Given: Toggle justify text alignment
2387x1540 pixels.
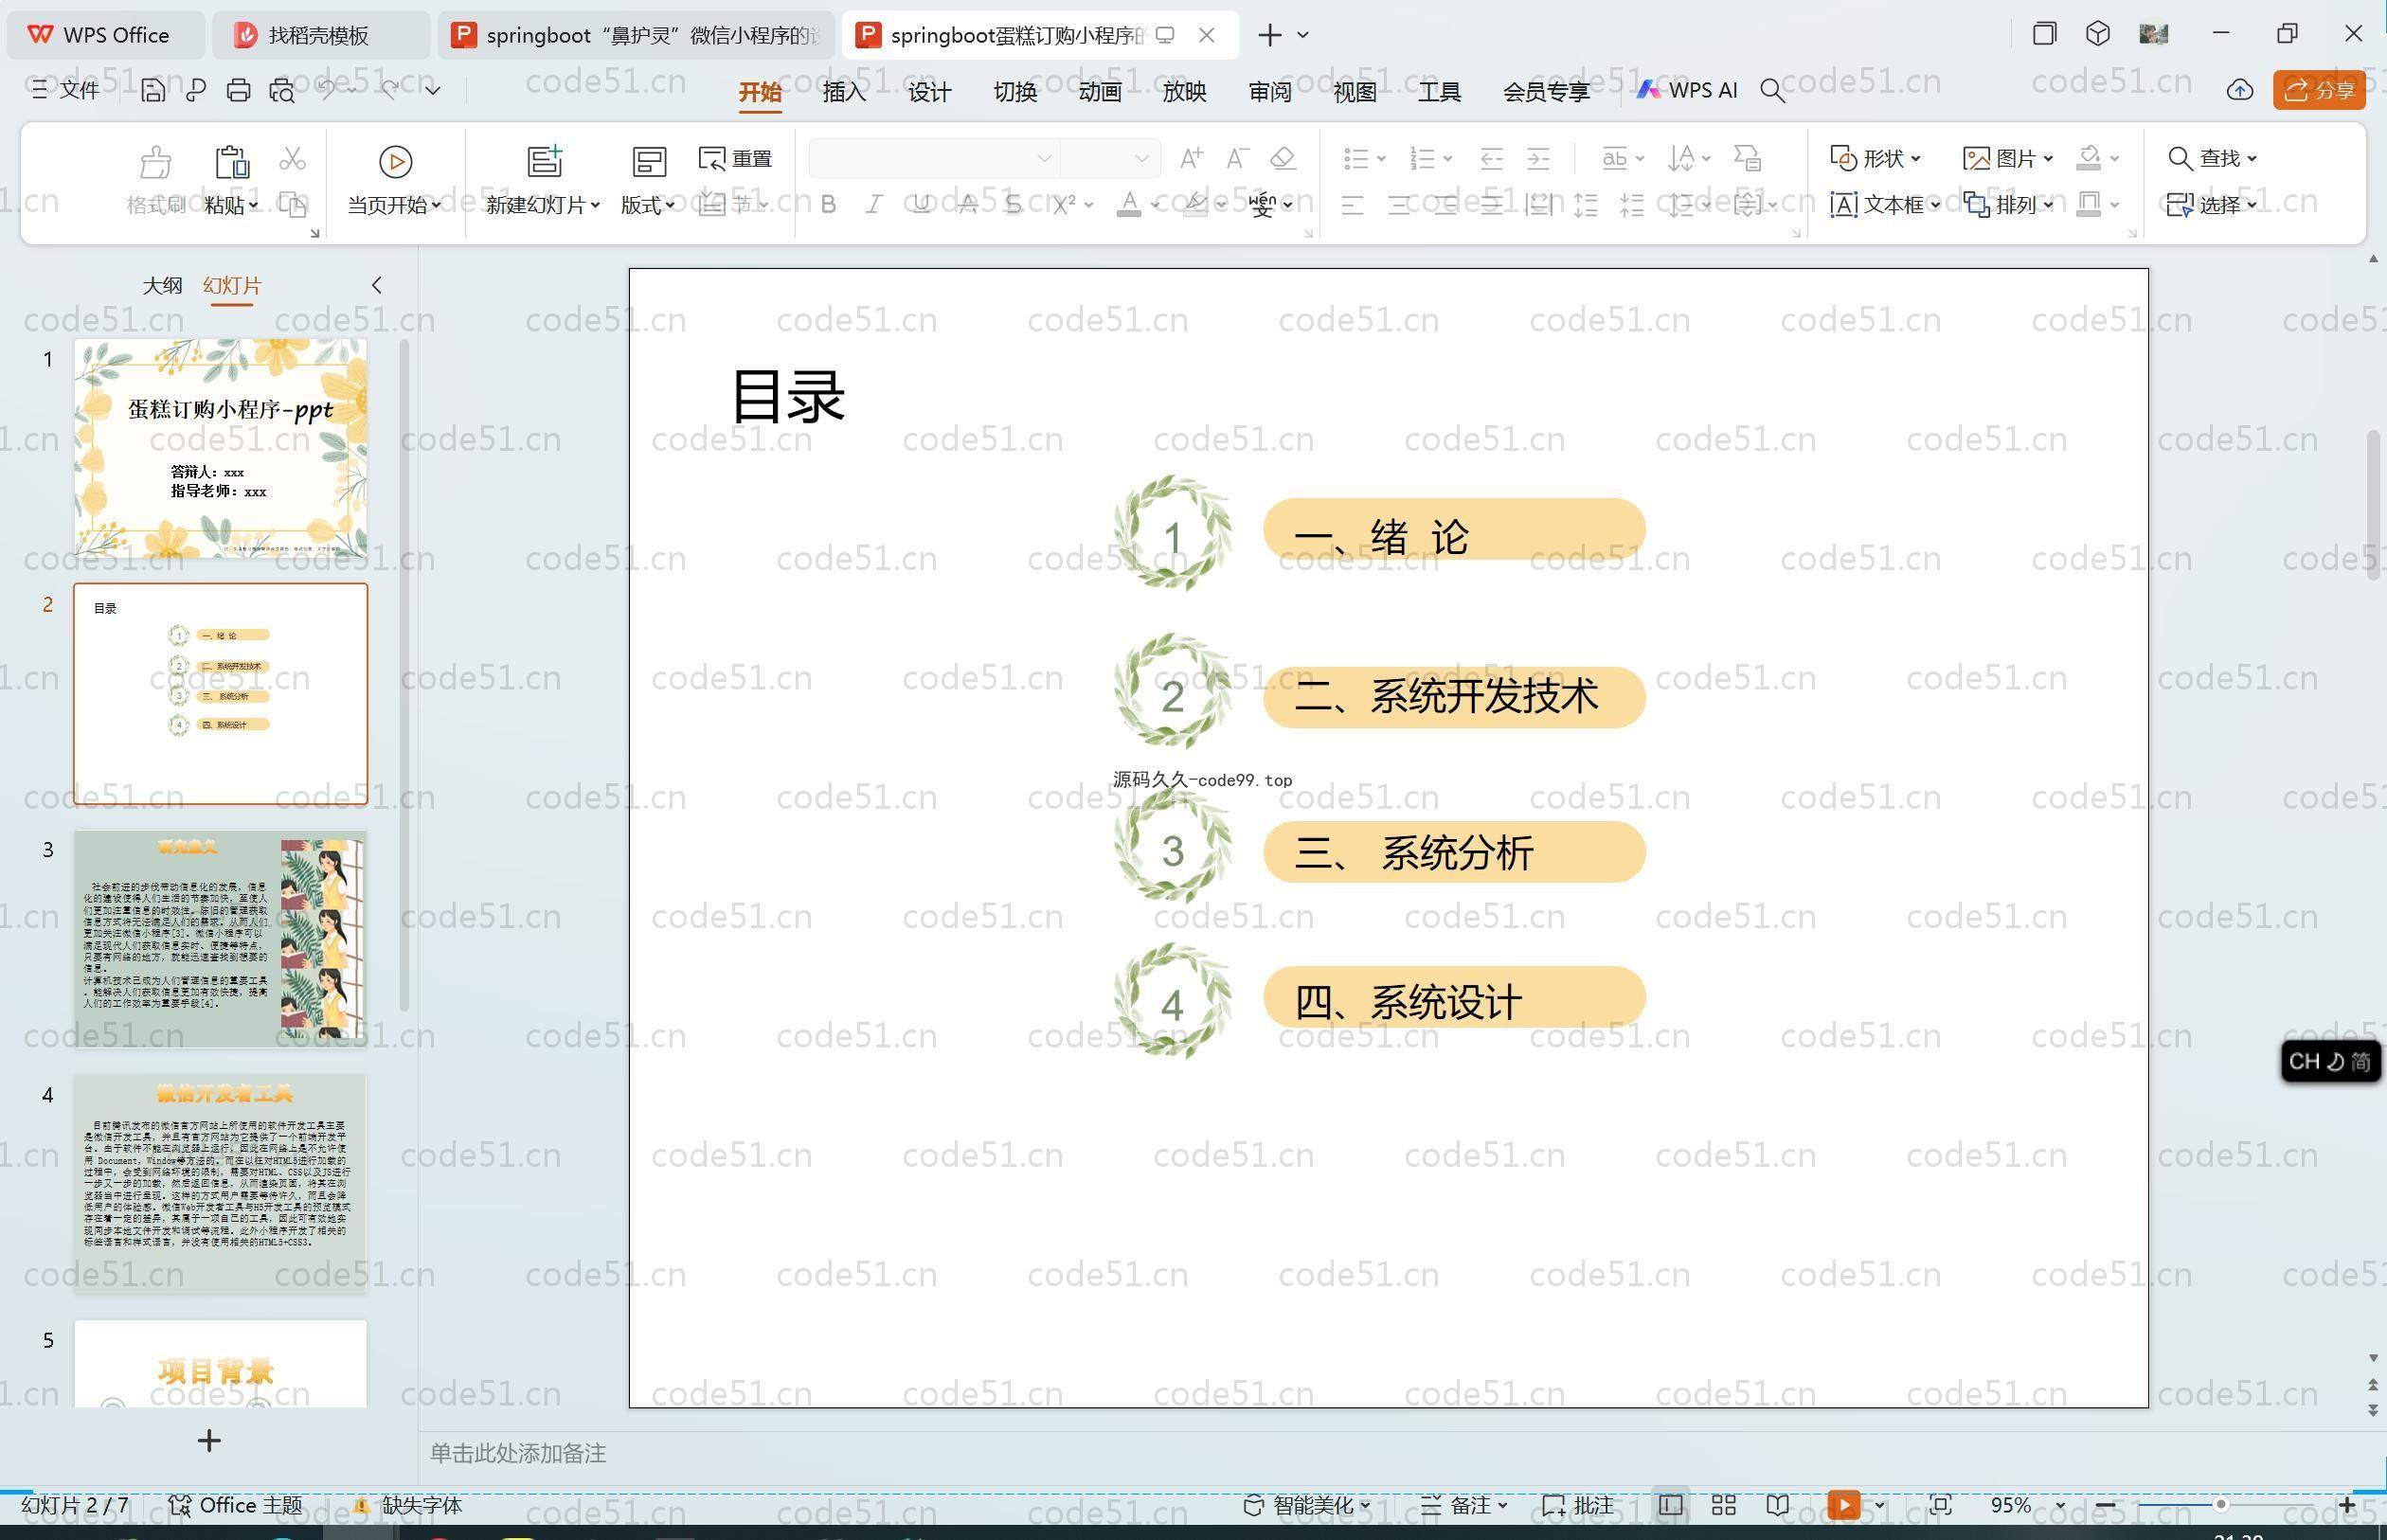Looking at the screenshot, I should pos(1492,205).
